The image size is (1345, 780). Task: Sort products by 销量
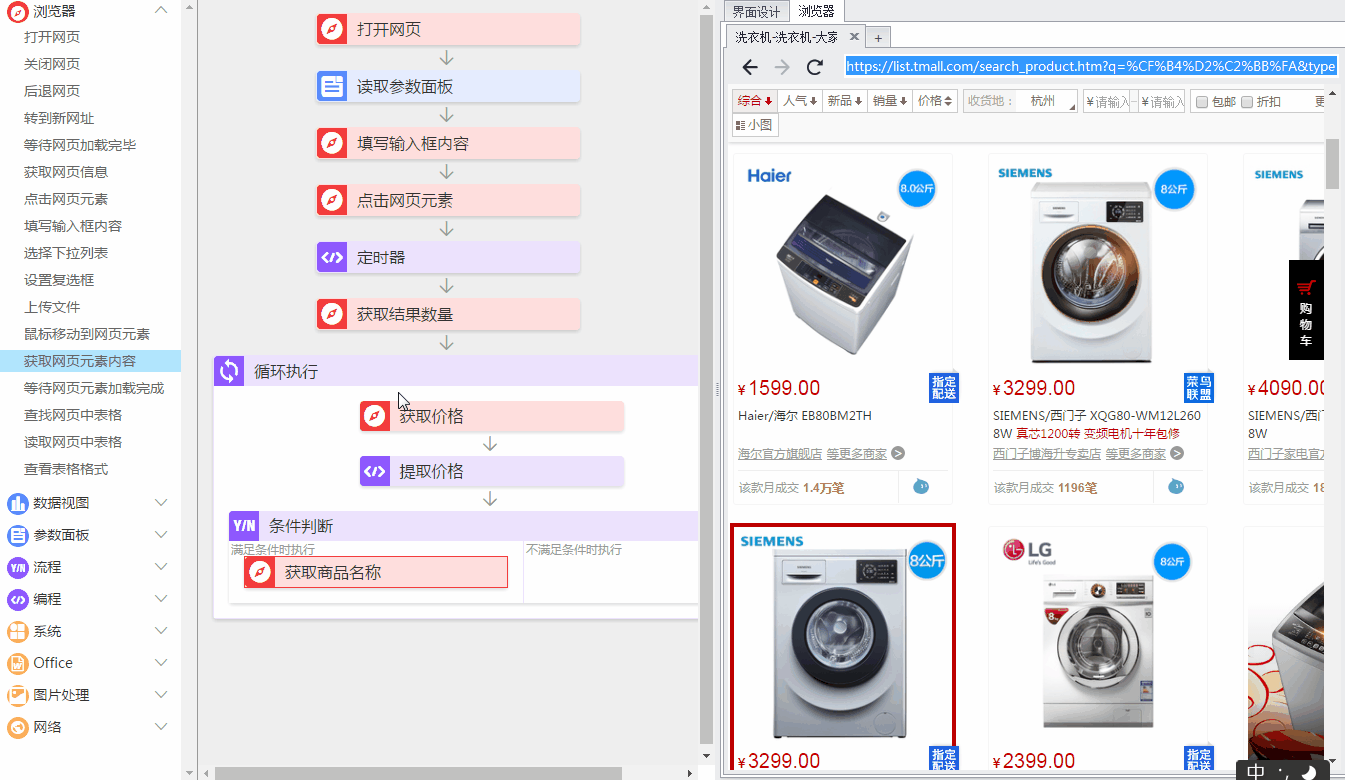point(890,101)
